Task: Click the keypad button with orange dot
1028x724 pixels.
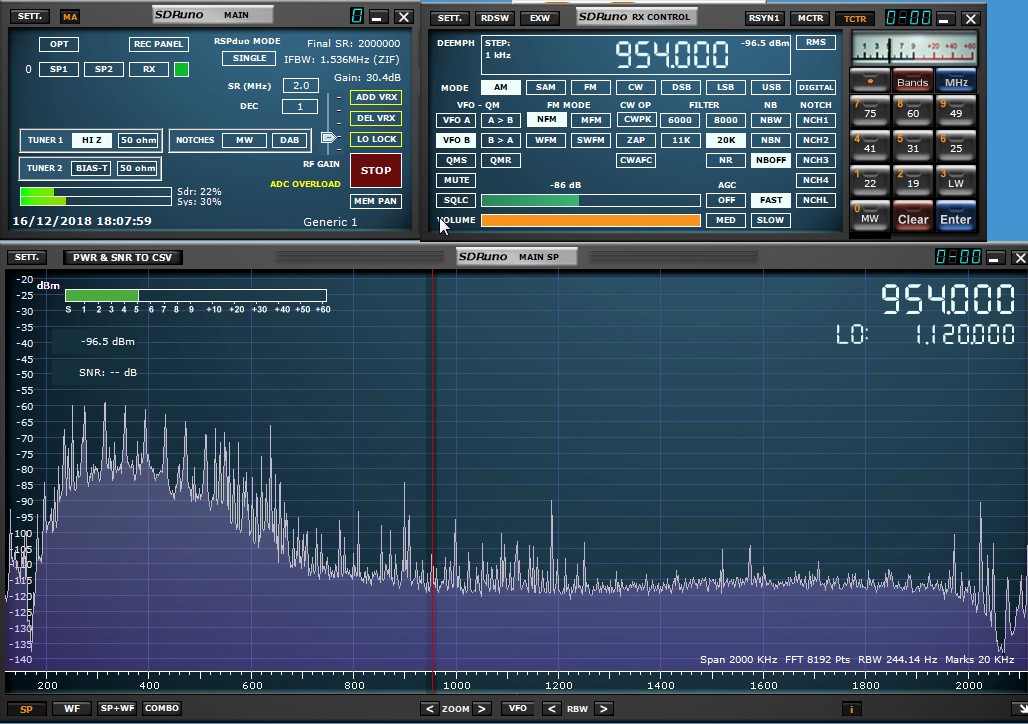Action: pyautogui.click(x=870, y=81)
